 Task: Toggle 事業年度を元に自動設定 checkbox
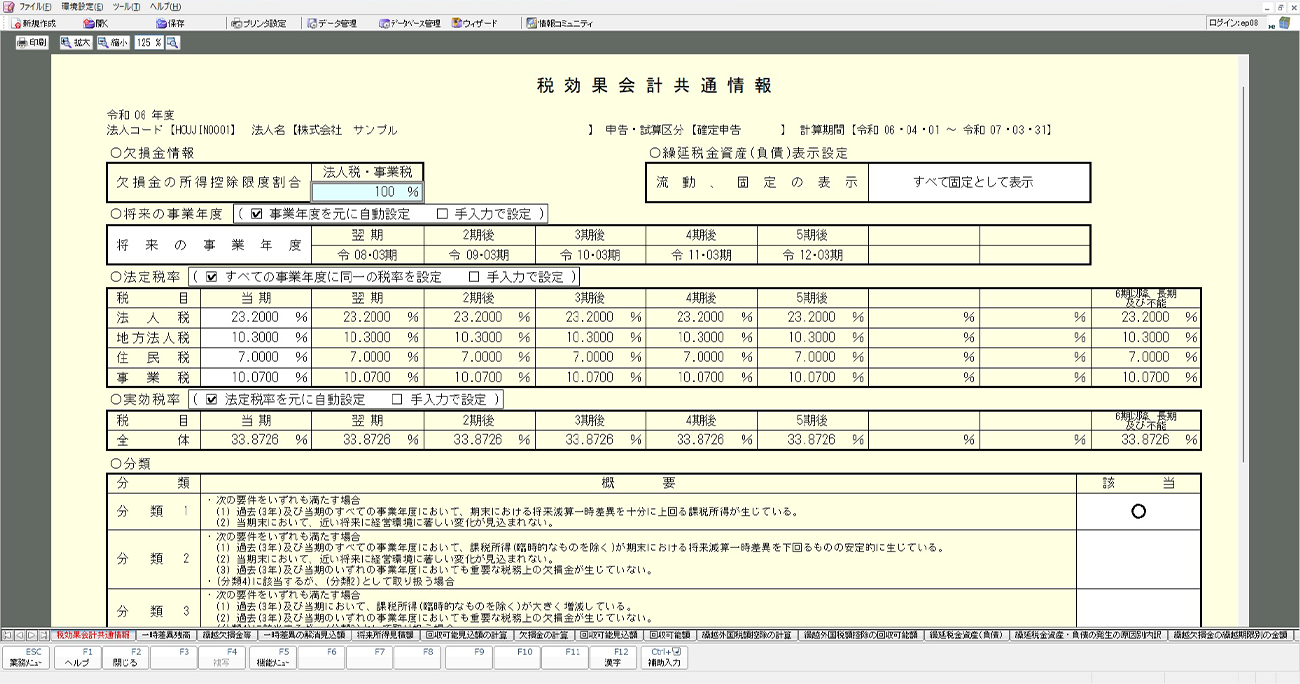[x=257, y=214]
